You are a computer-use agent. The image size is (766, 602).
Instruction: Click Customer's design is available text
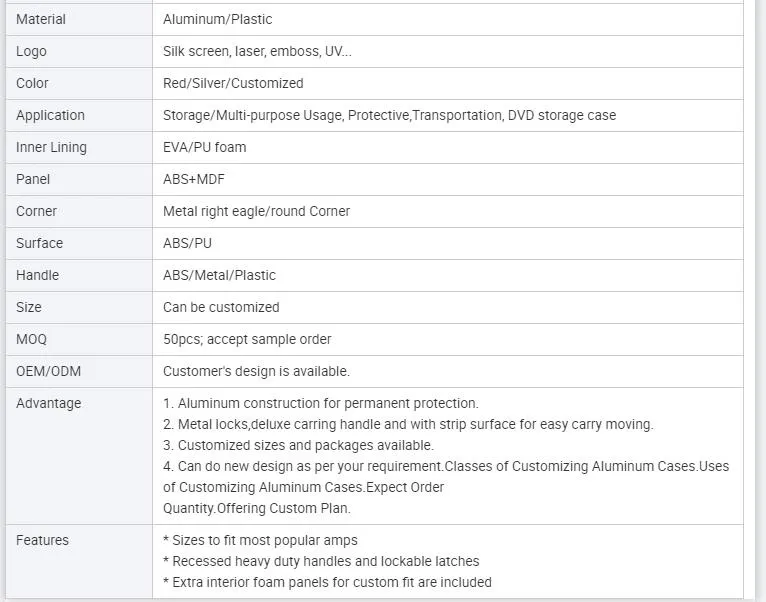[x=256, y=371]
